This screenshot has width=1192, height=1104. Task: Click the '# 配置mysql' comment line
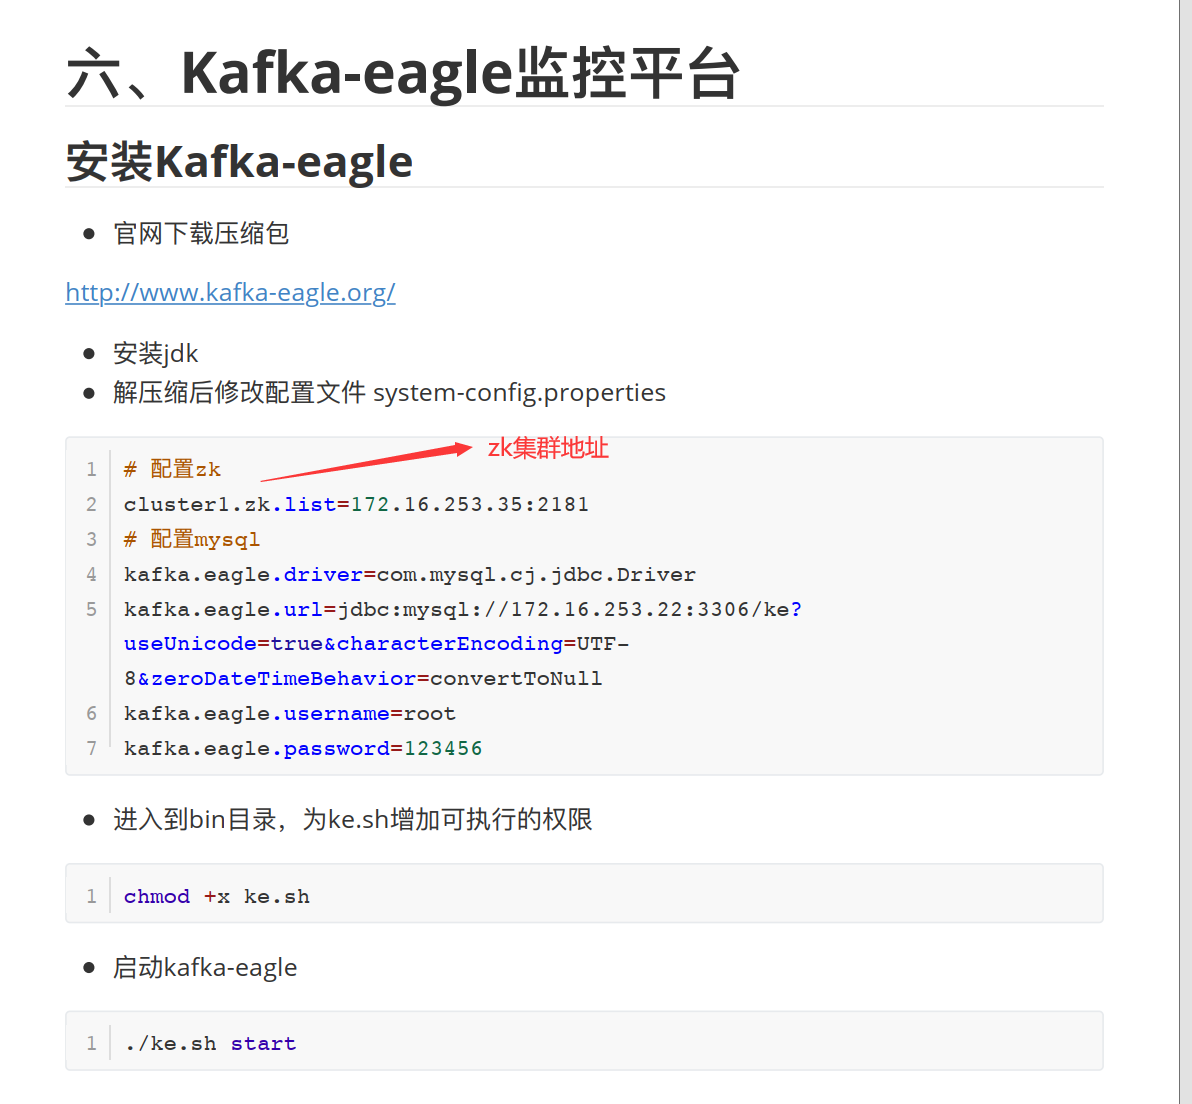(x=192, y=539)
